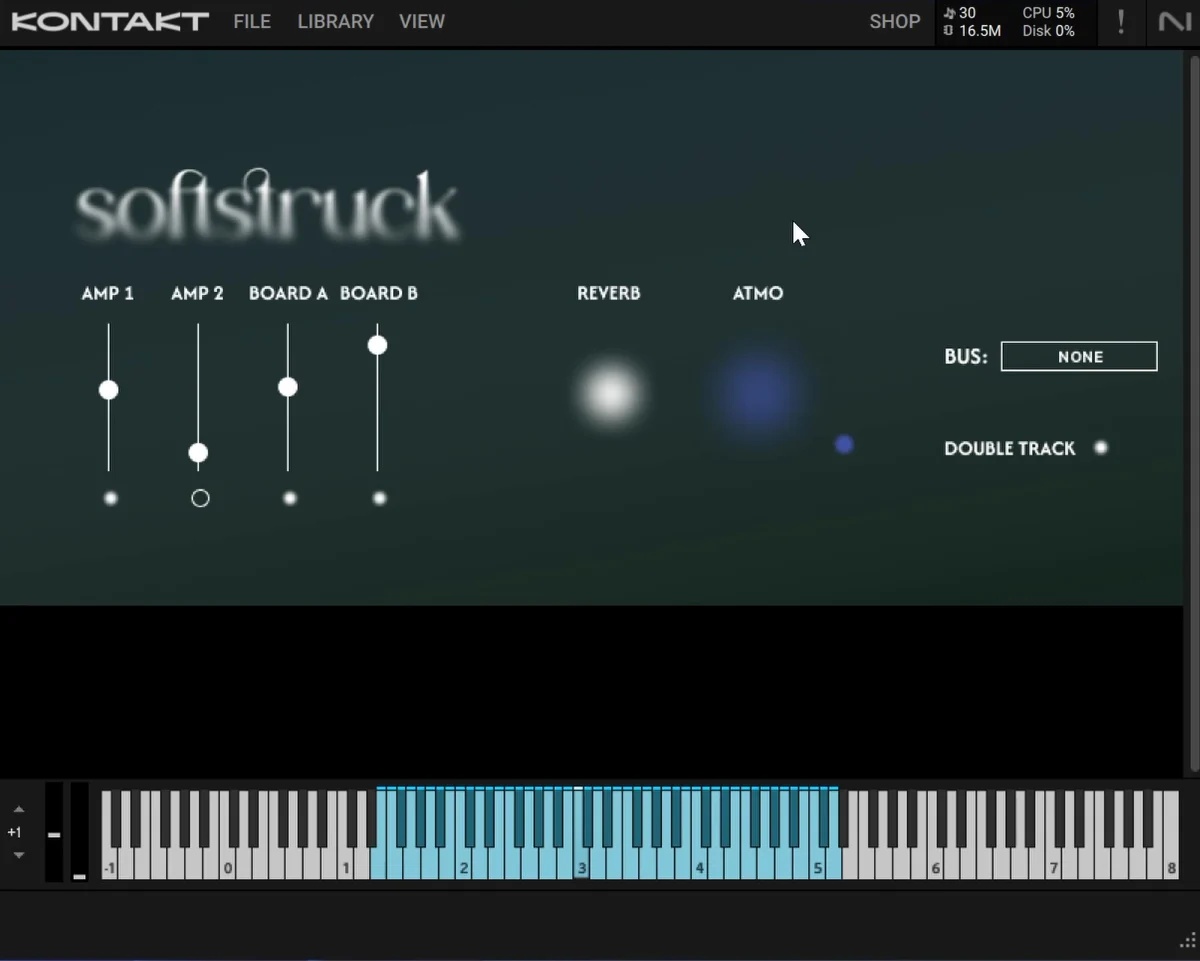Open the LIBRARY menu
The height and width of the screenshot is (961, 1200).
335,21
